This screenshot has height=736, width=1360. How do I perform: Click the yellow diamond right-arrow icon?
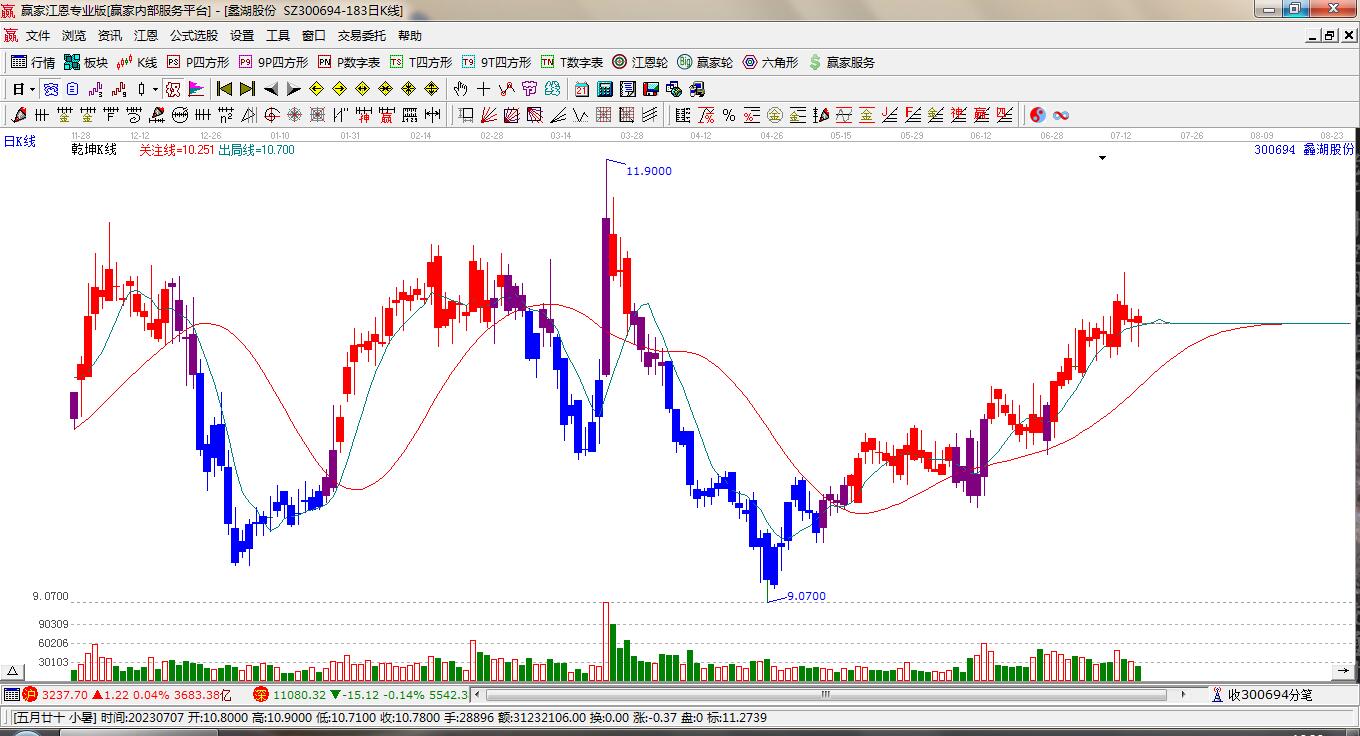340,89
